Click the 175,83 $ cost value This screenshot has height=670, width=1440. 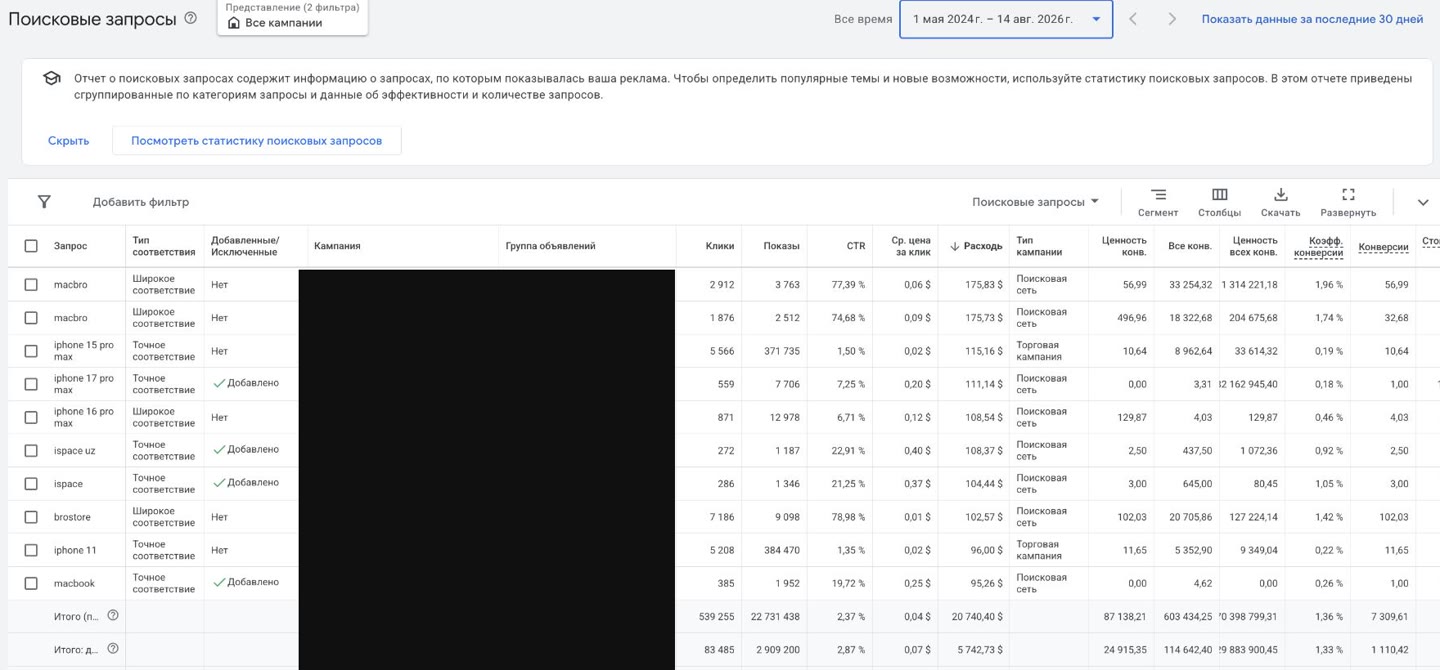pos(984,285)
